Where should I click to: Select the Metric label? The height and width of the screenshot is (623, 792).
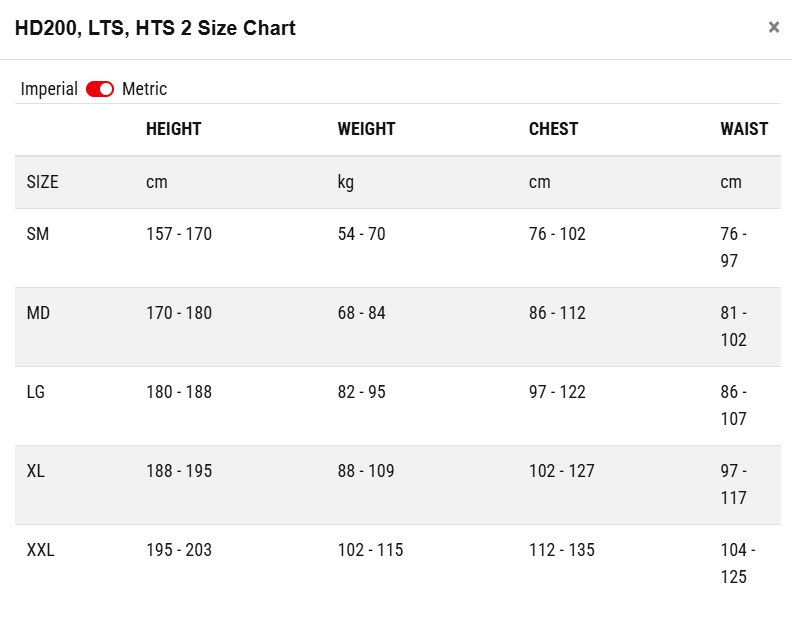144,89
